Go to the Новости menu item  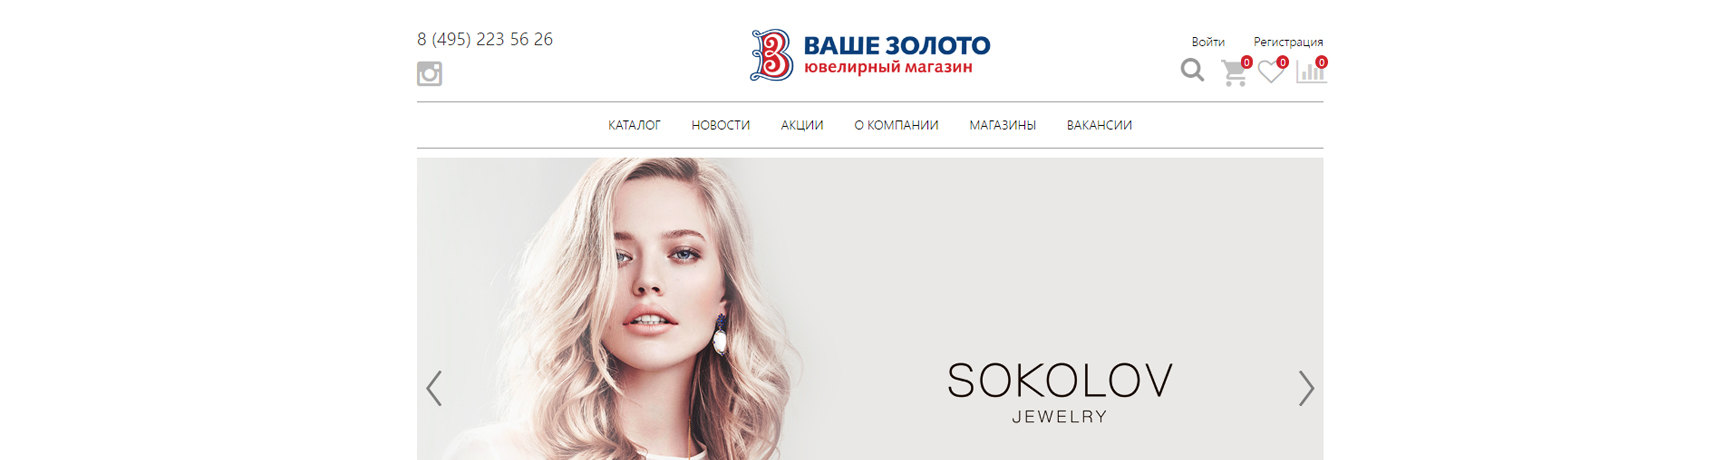tap(720, 125)
